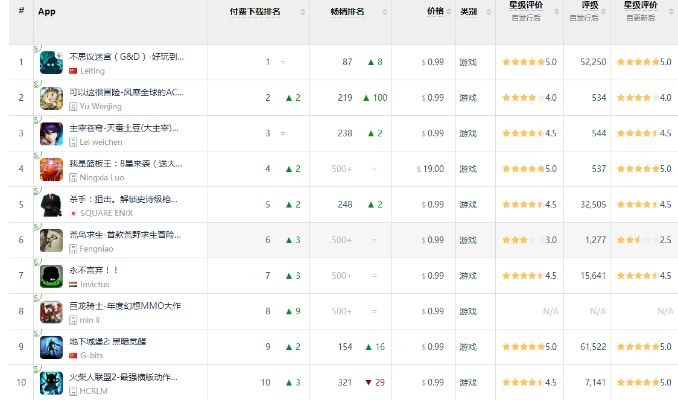Open the 不思议迷宫（G&D）app title link
The image size is (678, 400).
[x=127, y=57]
